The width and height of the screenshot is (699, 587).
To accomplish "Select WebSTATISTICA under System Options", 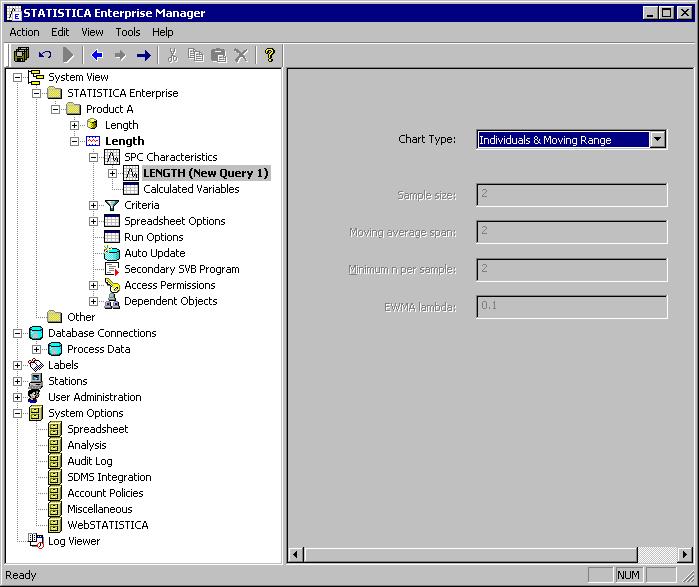I will (108, 525).
